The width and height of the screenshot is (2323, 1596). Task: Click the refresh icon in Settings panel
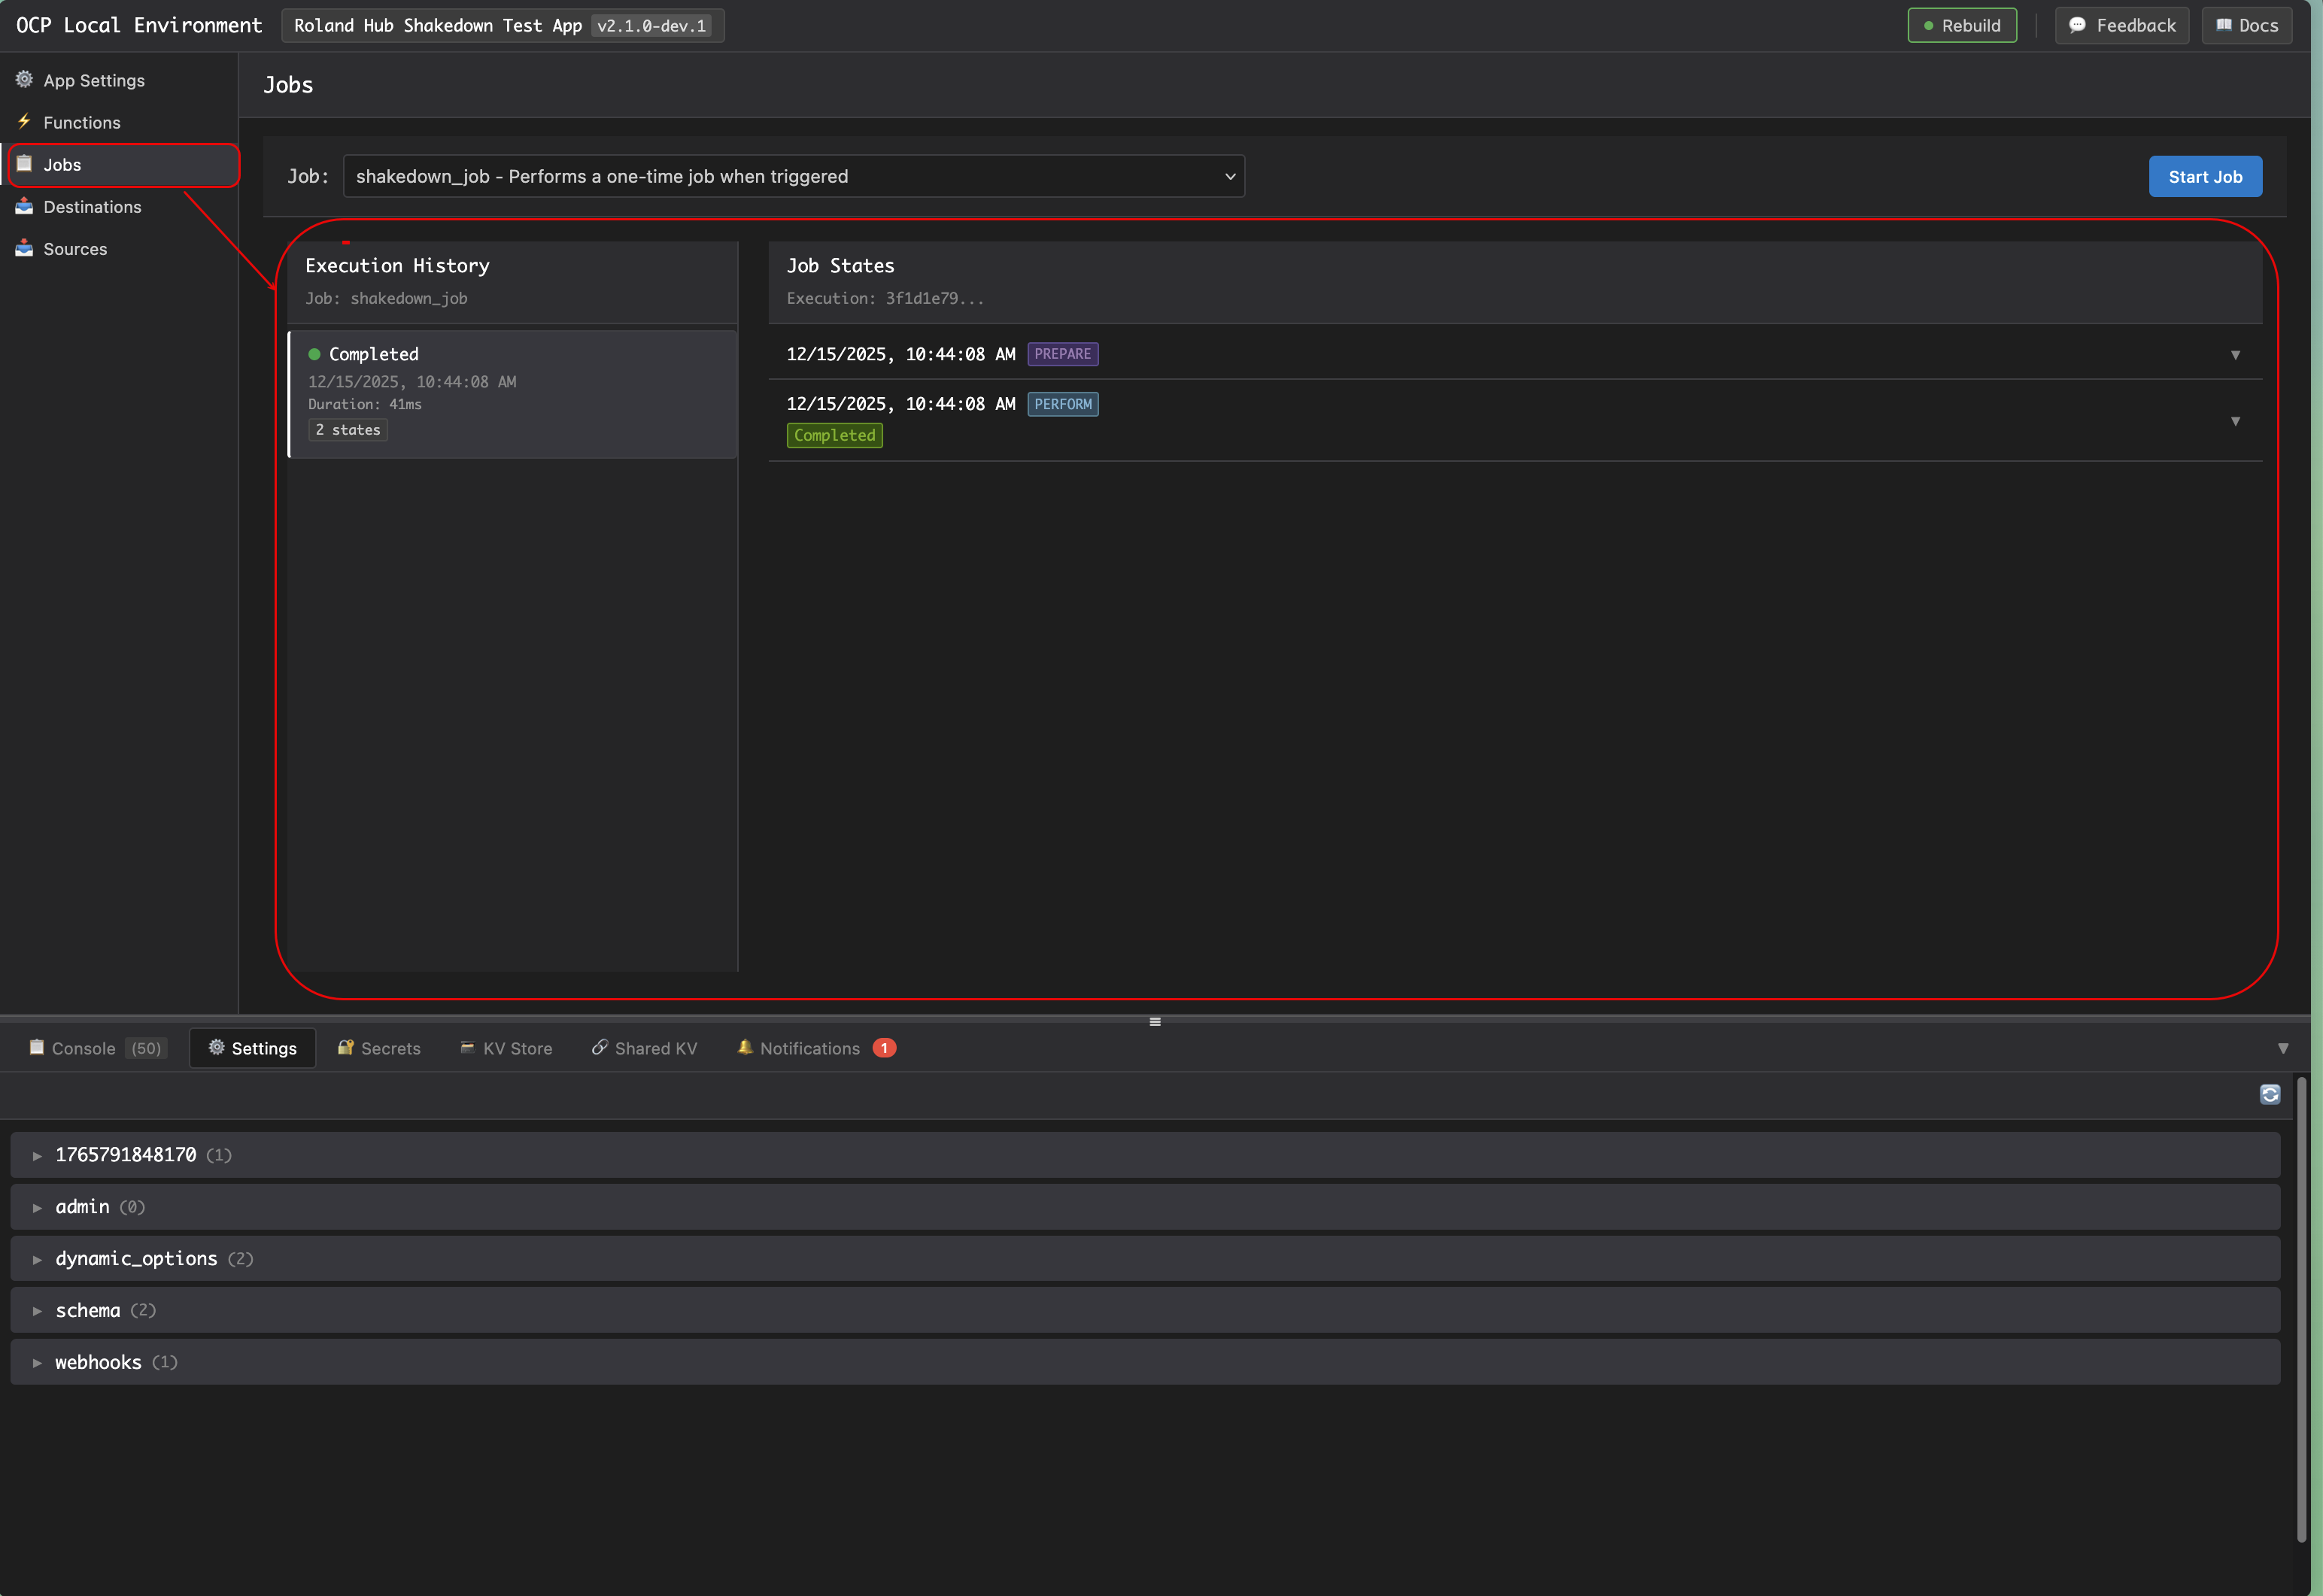coord(2269,1094)
